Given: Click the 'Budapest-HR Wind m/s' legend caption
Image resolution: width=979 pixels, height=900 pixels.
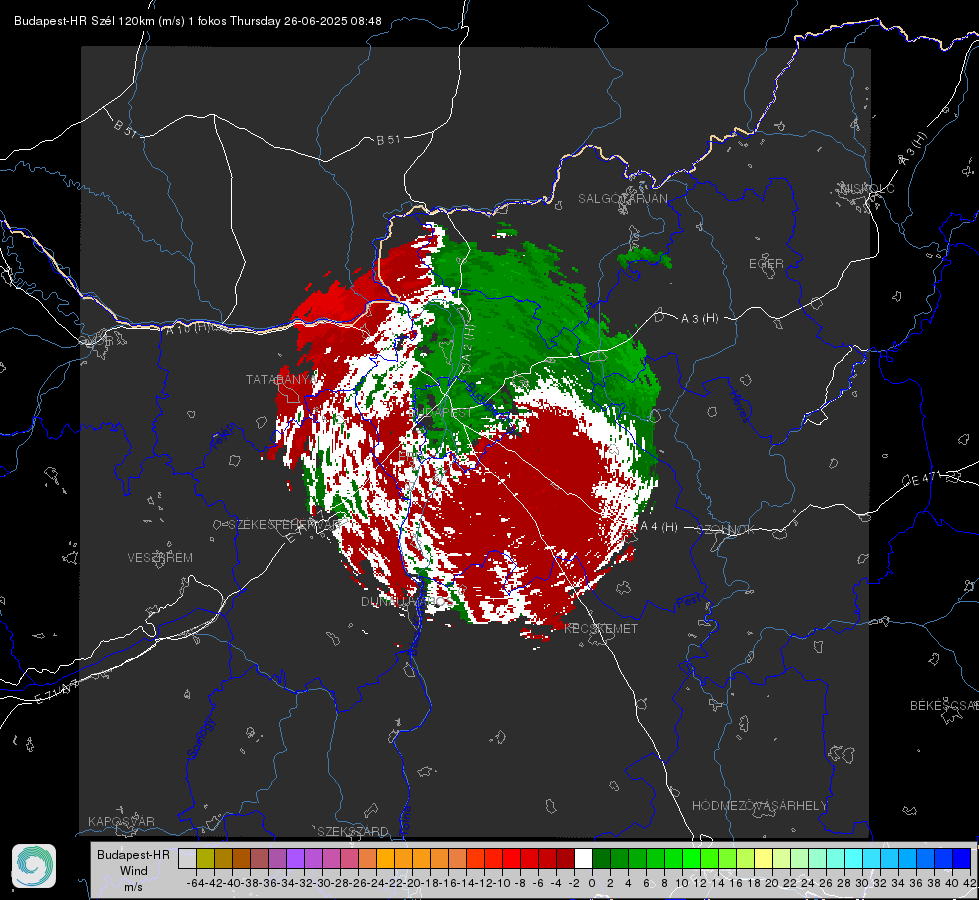Looking at the screenshot, I should coord(134,870).
